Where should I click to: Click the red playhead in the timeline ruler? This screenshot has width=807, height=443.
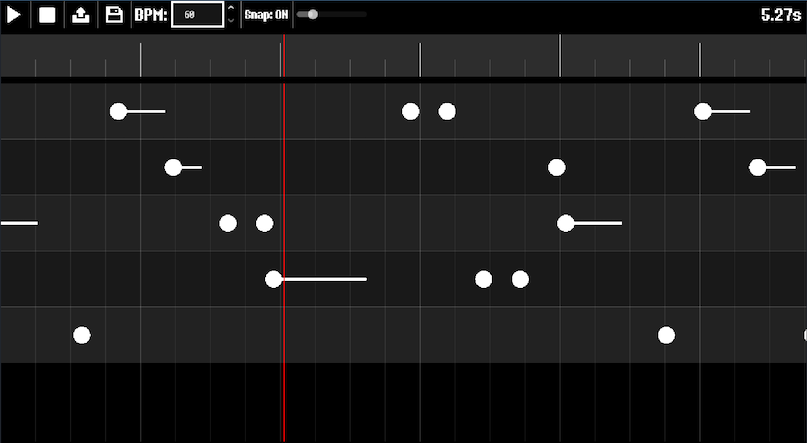284,56
